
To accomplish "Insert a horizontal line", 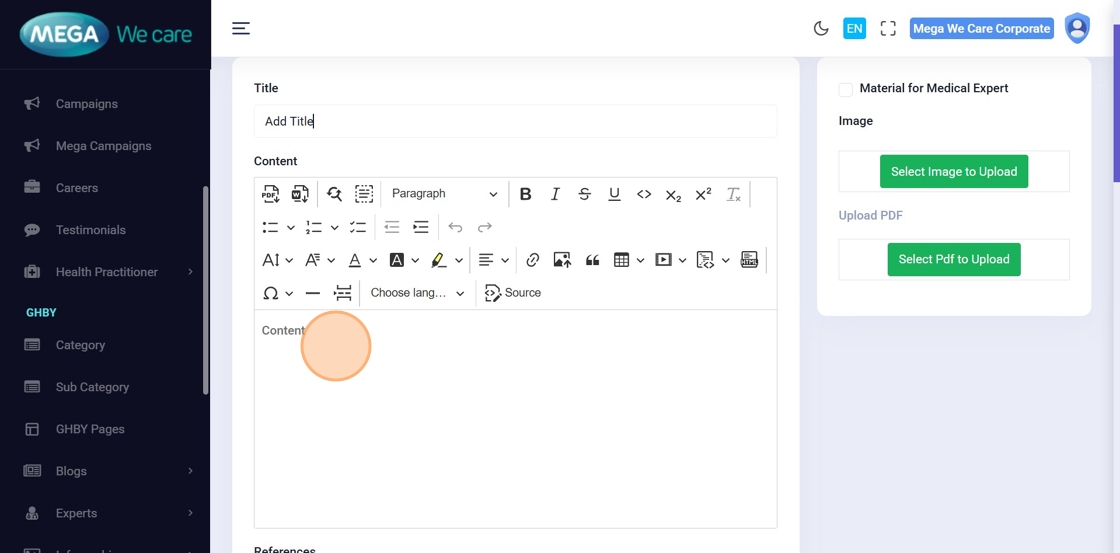I will pos(313,293).
